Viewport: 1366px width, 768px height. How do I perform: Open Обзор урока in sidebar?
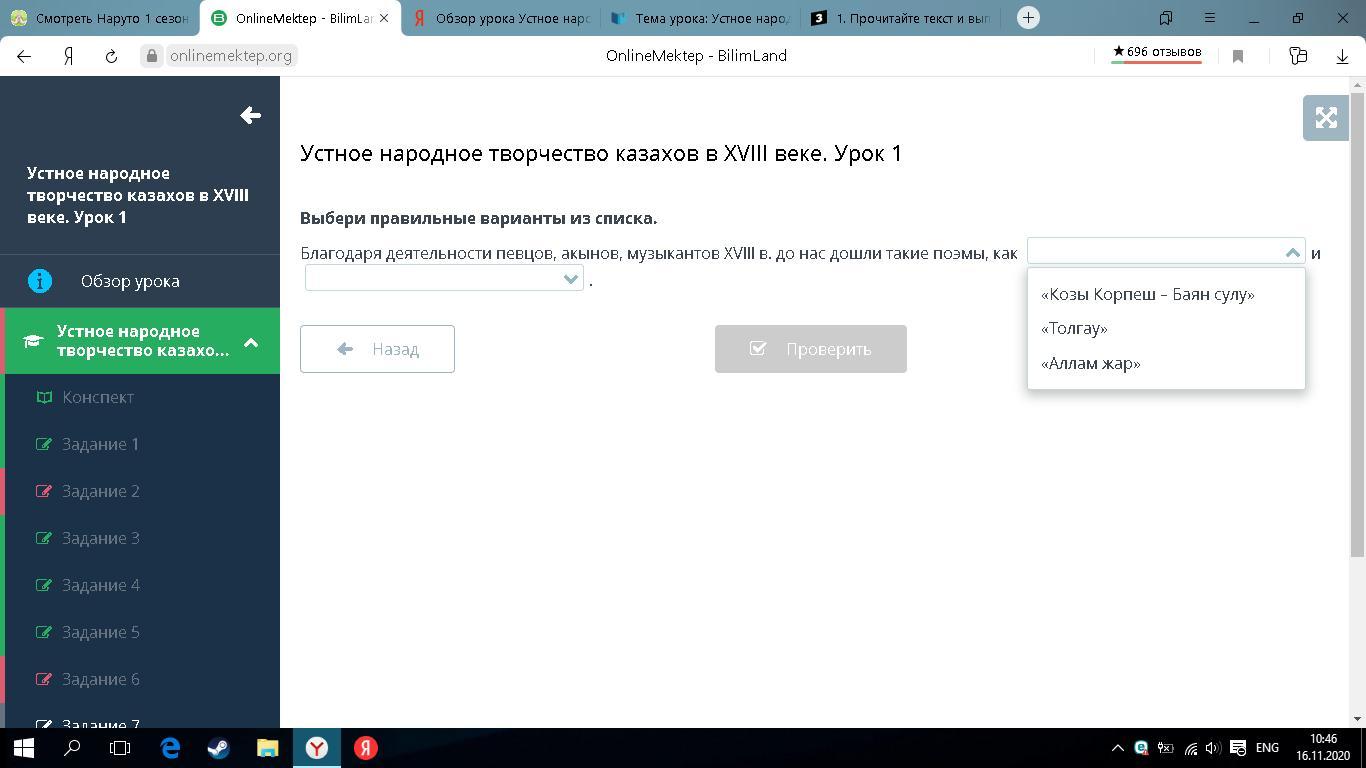130,281
